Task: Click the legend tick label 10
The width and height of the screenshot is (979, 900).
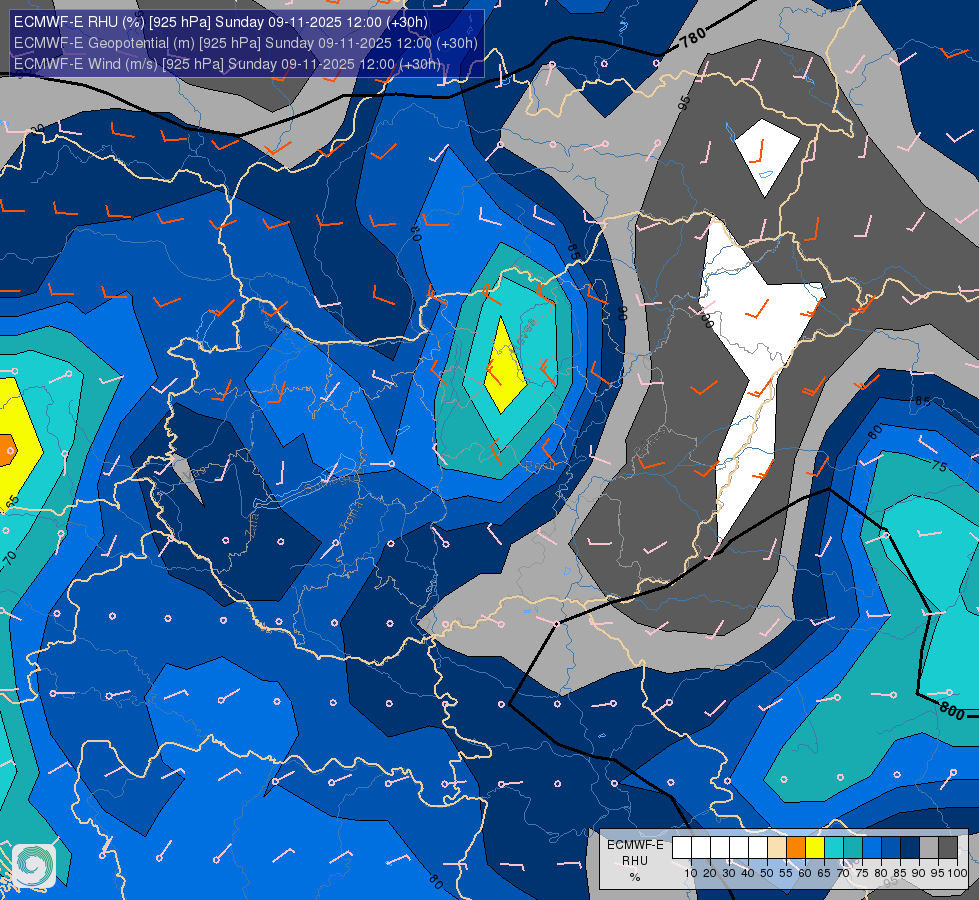Action: tap(691, 873)
